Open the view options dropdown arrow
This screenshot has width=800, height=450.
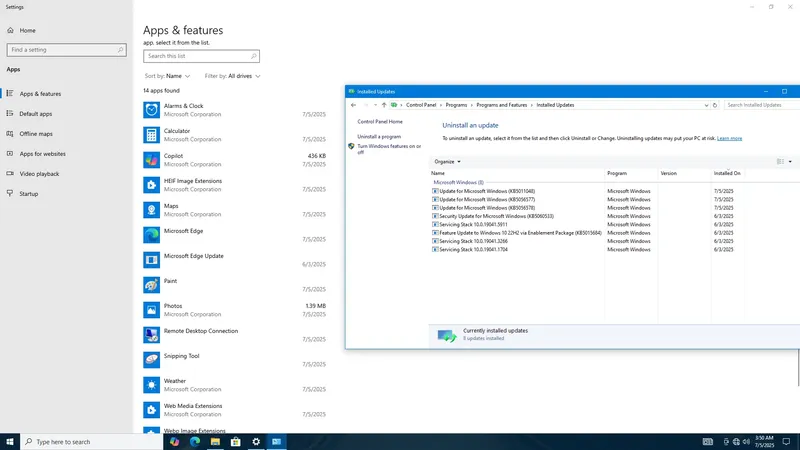coord(790,162)
